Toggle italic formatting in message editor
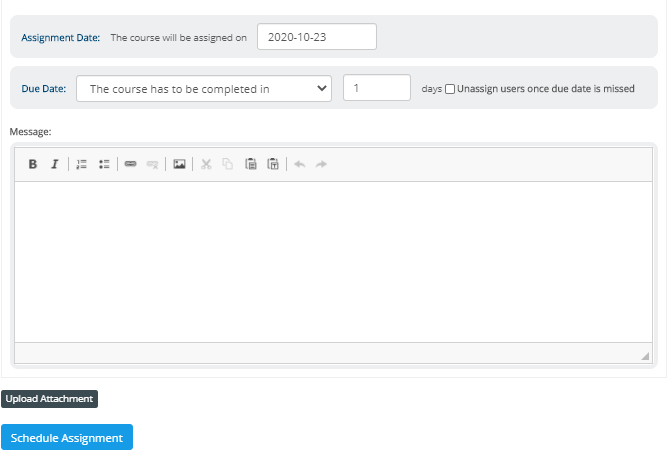671x463 pixels. [55, 164]
